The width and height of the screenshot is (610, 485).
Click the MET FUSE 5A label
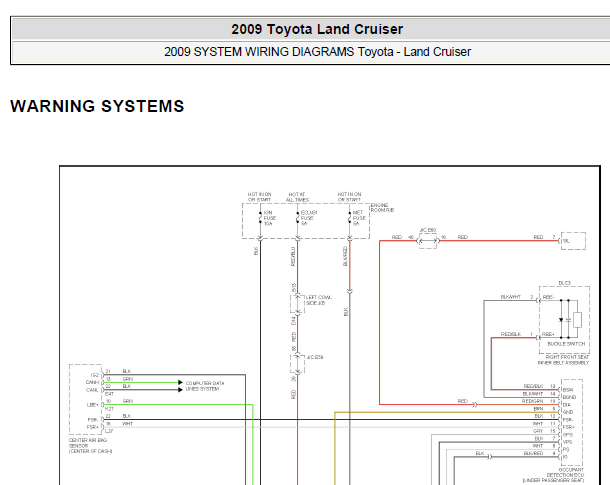[358, 218]
